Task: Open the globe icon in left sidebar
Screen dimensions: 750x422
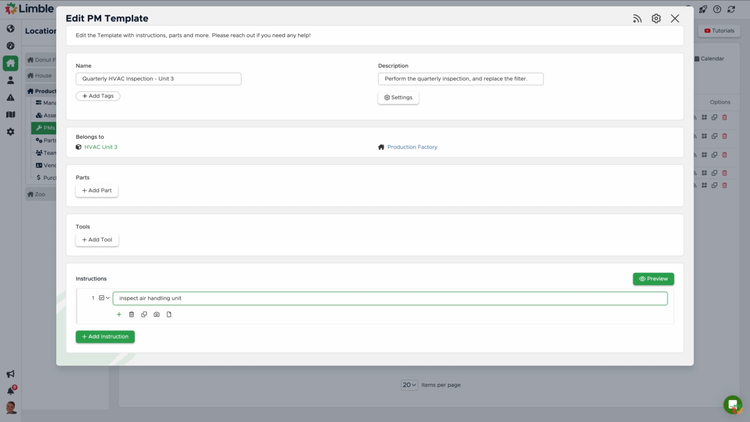Action: click(11, 29)
